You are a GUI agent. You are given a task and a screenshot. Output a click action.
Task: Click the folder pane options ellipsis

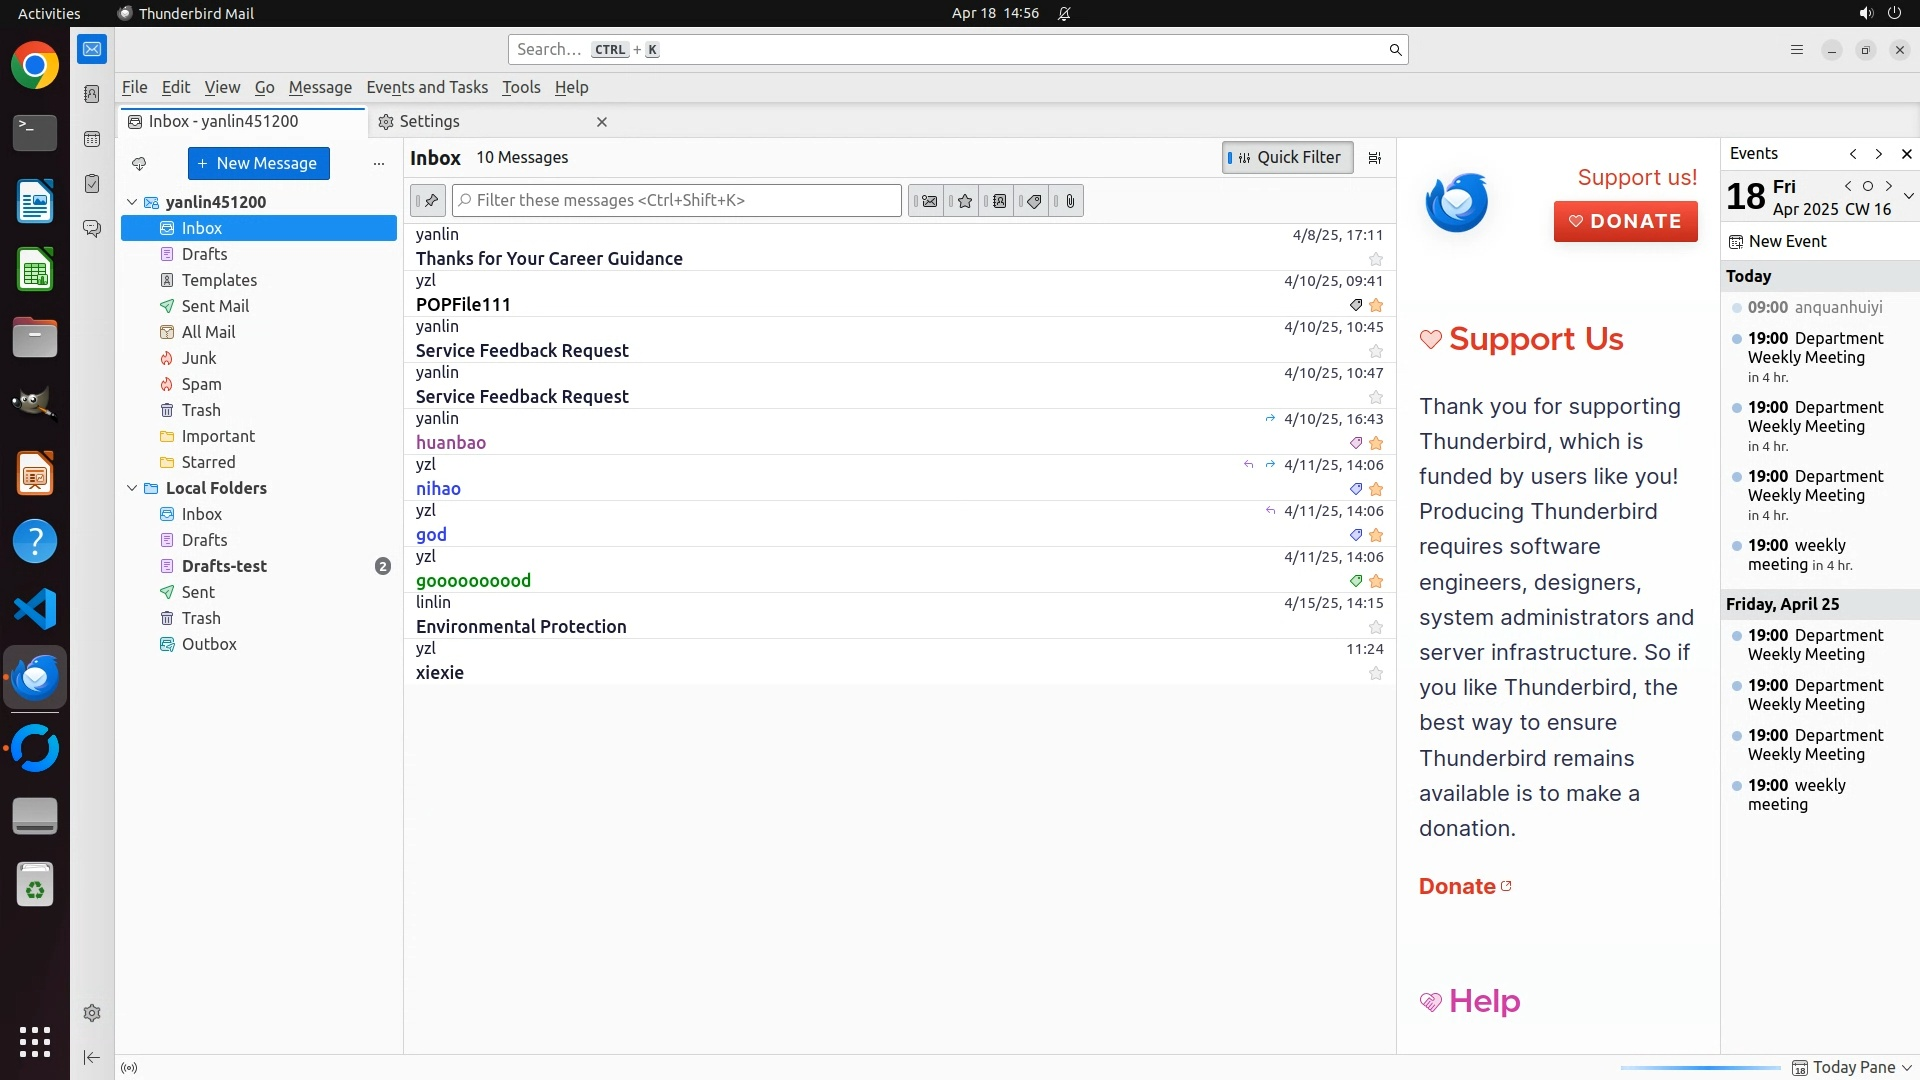(378, 163)
